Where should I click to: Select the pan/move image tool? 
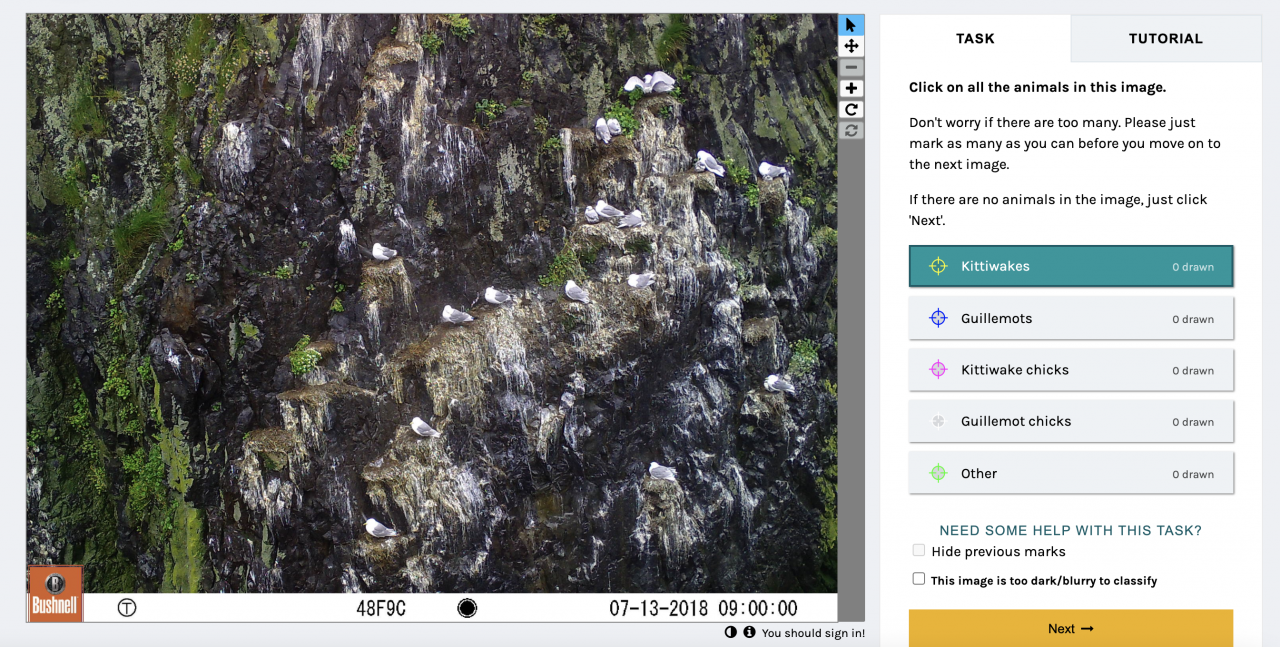[x=851, y=46]
